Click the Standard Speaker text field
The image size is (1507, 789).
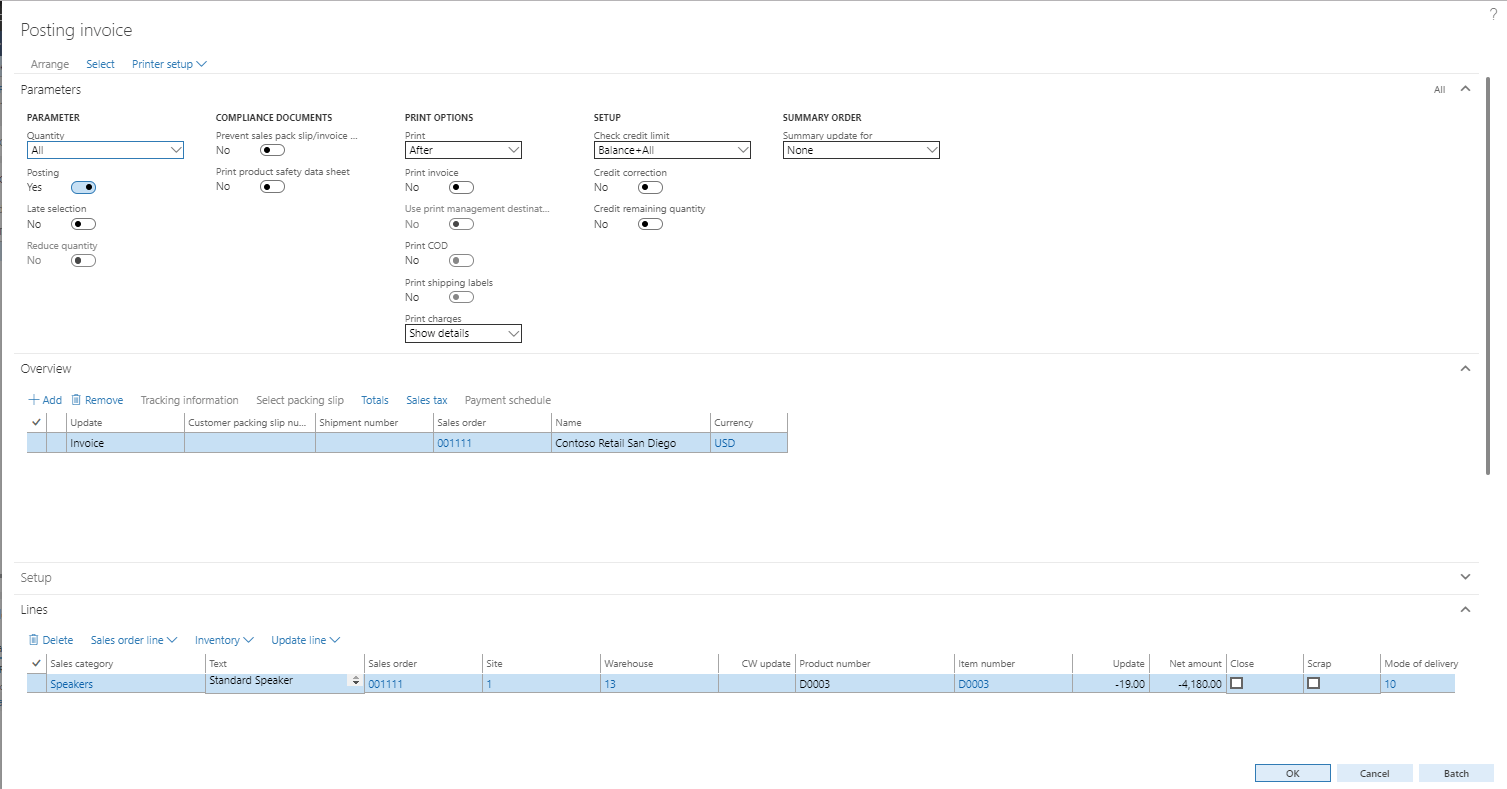276,681
